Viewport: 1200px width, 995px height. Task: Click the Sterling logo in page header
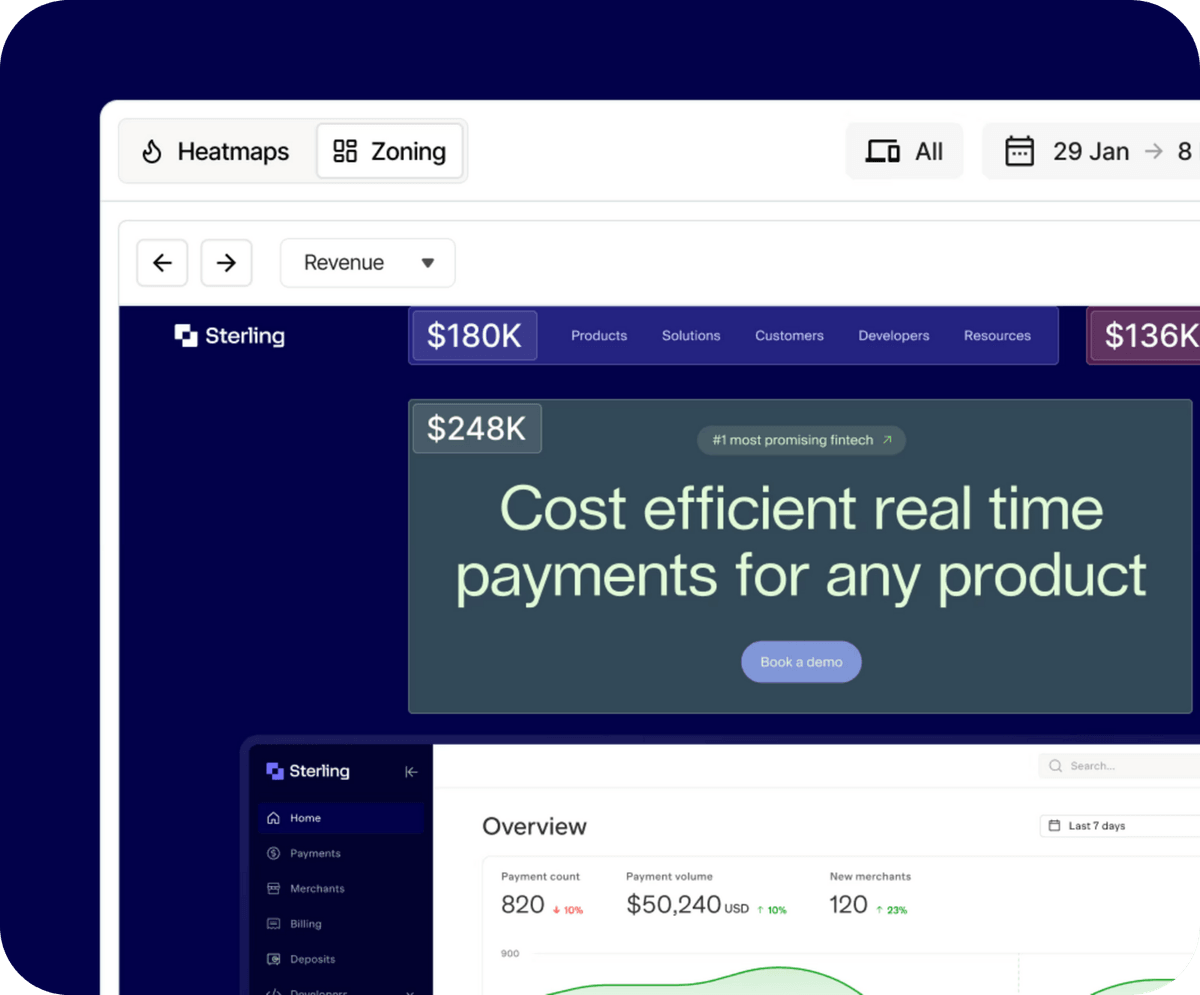coord(230,336)
